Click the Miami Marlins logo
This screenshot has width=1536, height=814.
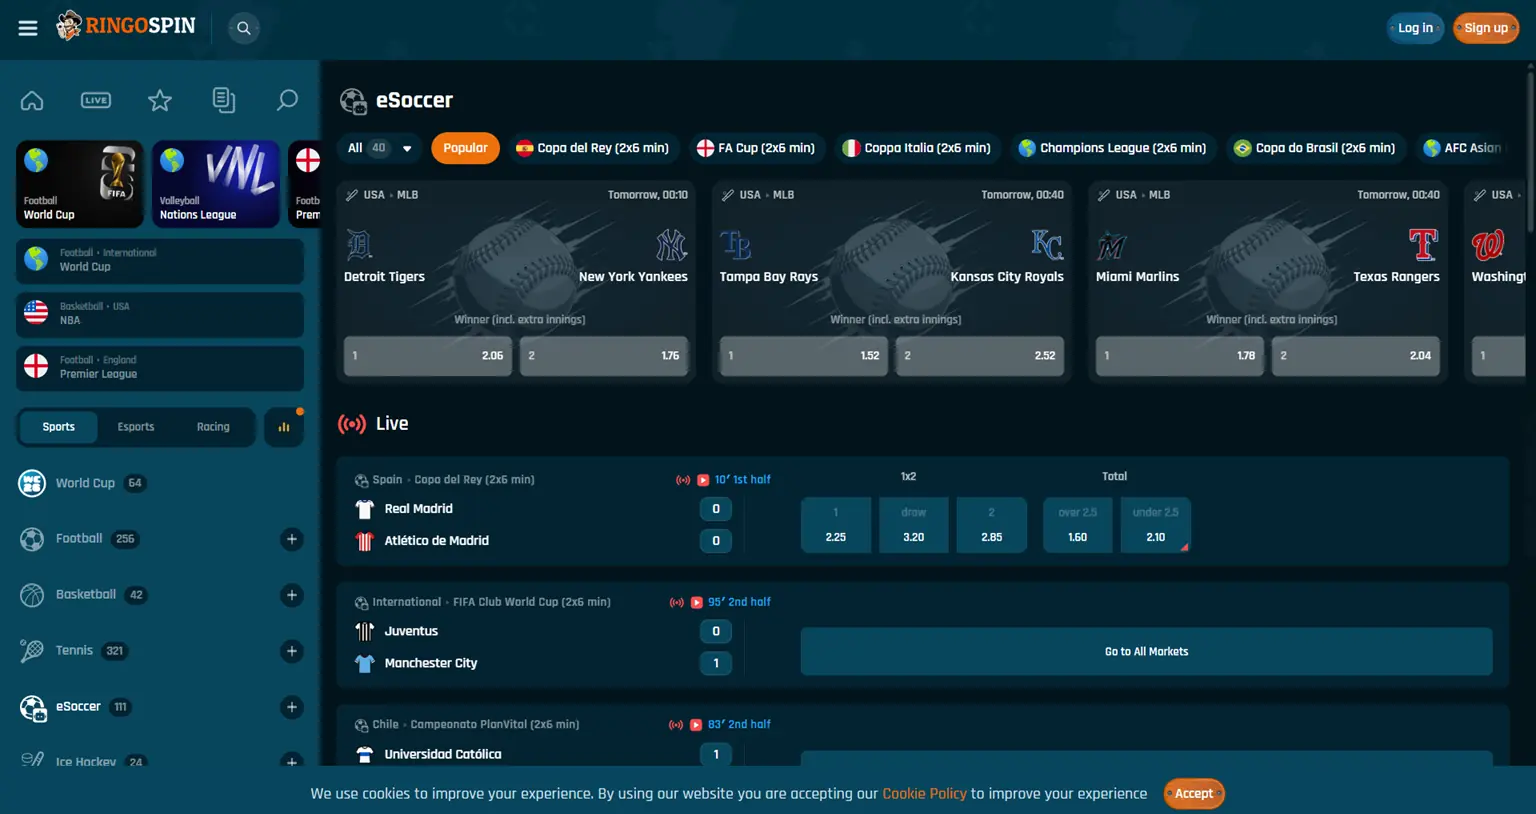(1111, 245)
